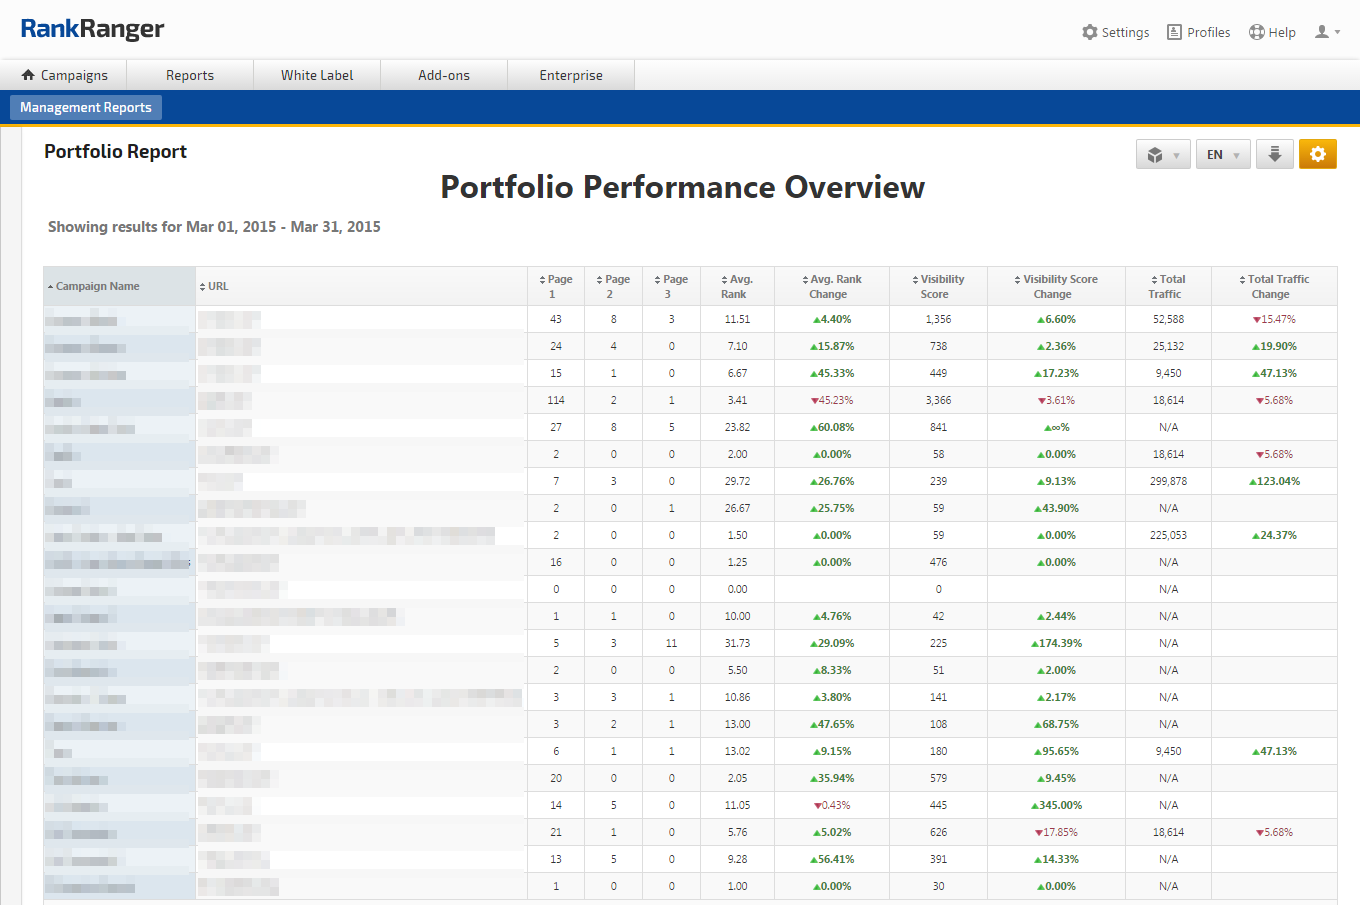The image size is (1360, 905).
Task: Sort by Visibility Score column header
Action: (x=938, y=286)
